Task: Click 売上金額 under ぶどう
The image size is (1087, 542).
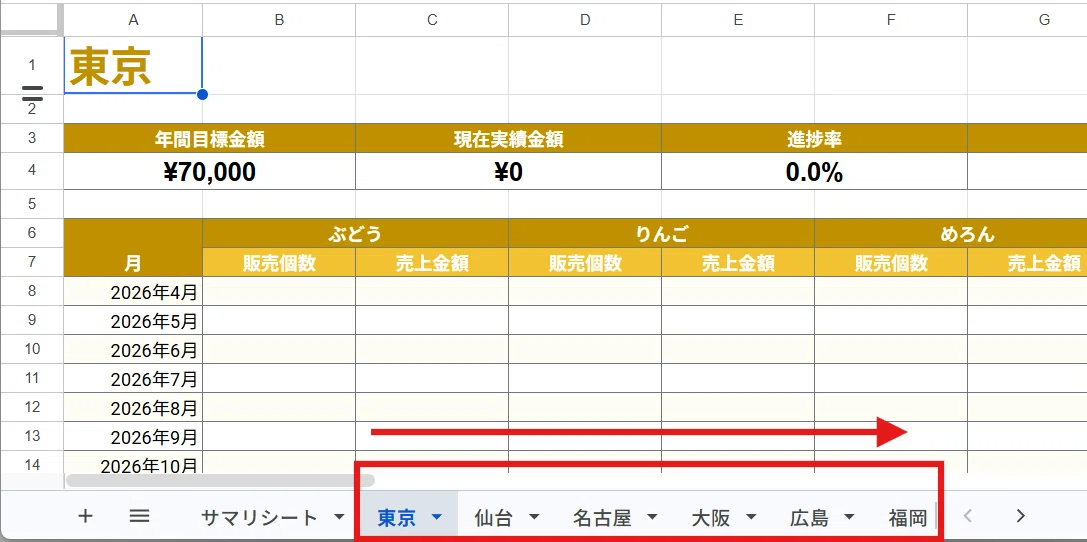Action: coord(432,262)
